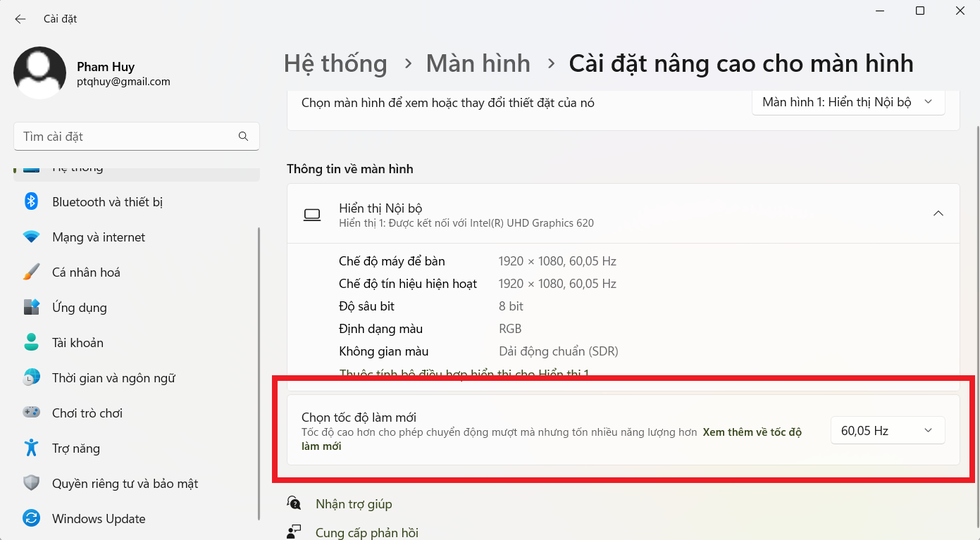The height and width of the screenshot is (540, 980).
Task: Click the Windows Update sync icon
Action: tap(31, 518)
